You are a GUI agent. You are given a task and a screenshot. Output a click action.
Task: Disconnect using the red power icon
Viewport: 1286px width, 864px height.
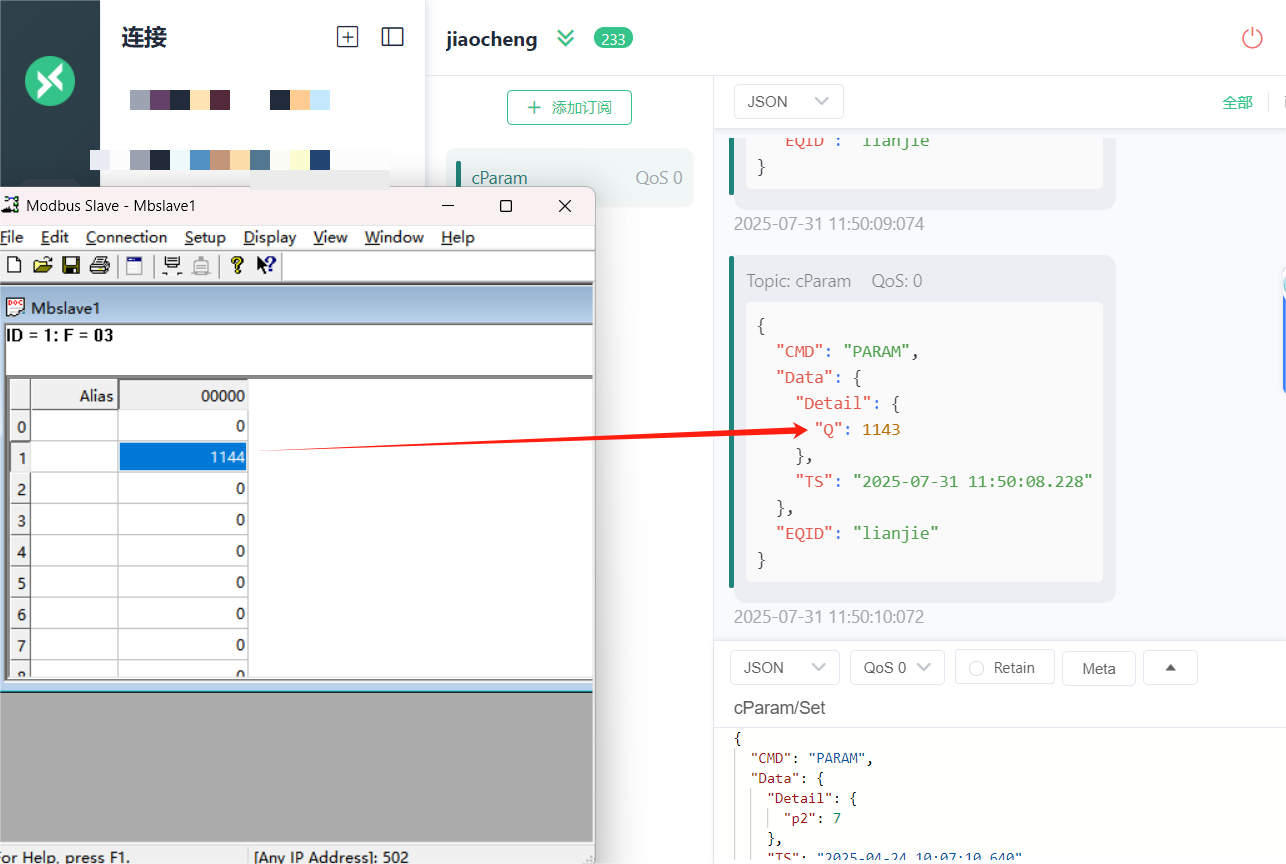[x=1252, y=38]
